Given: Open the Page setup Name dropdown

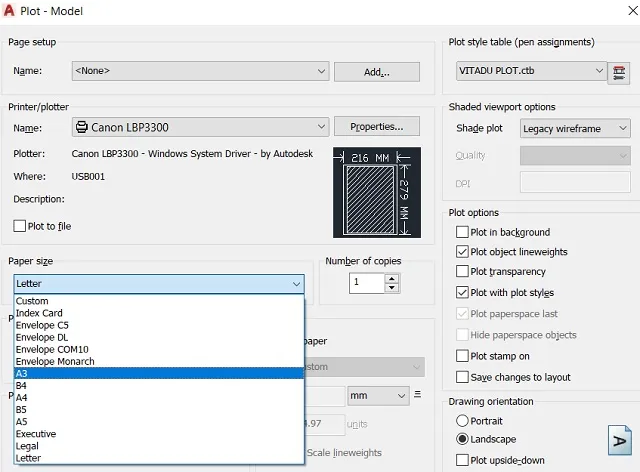Looking at the screenshot, I should click(x=200, y=71).
